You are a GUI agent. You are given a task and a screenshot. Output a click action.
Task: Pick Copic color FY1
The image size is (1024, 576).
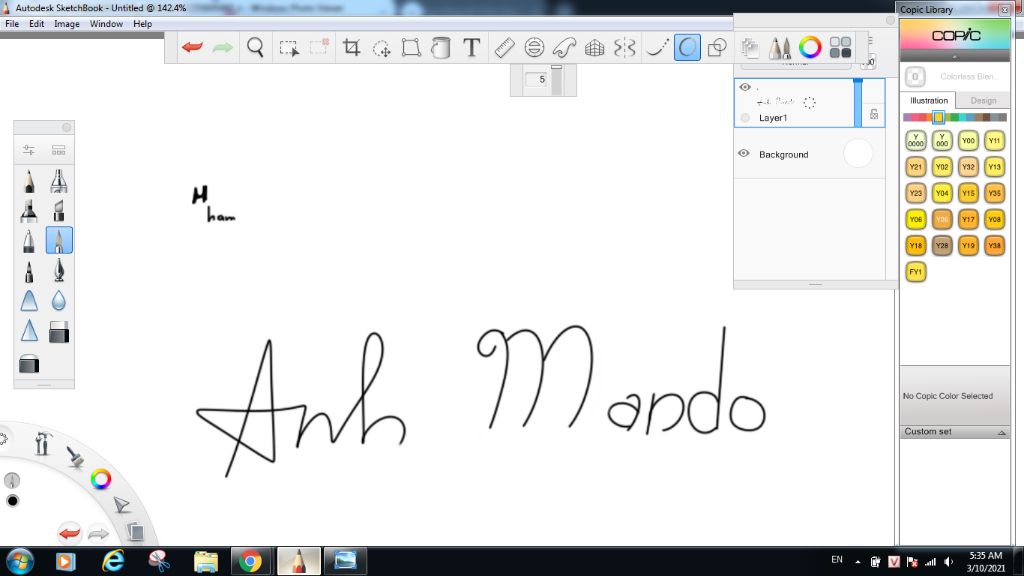tap(916, 272)
